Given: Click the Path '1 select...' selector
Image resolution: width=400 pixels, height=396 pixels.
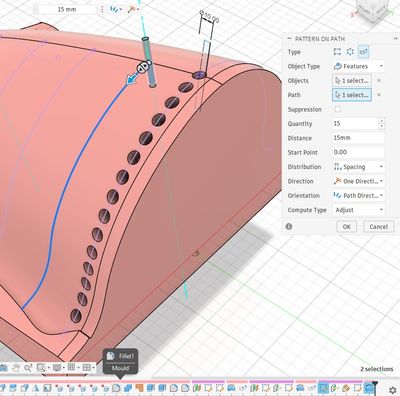Looking at the screenshot, I should 352,95.
